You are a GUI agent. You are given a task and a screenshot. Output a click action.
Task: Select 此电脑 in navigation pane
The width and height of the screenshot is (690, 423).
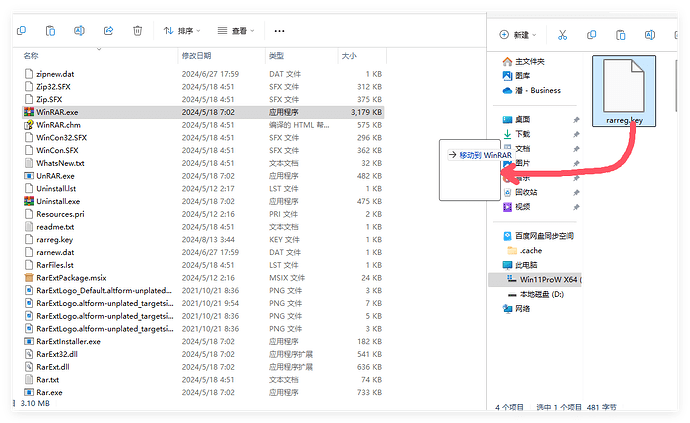pyautogui.click(x=520, y=265)
